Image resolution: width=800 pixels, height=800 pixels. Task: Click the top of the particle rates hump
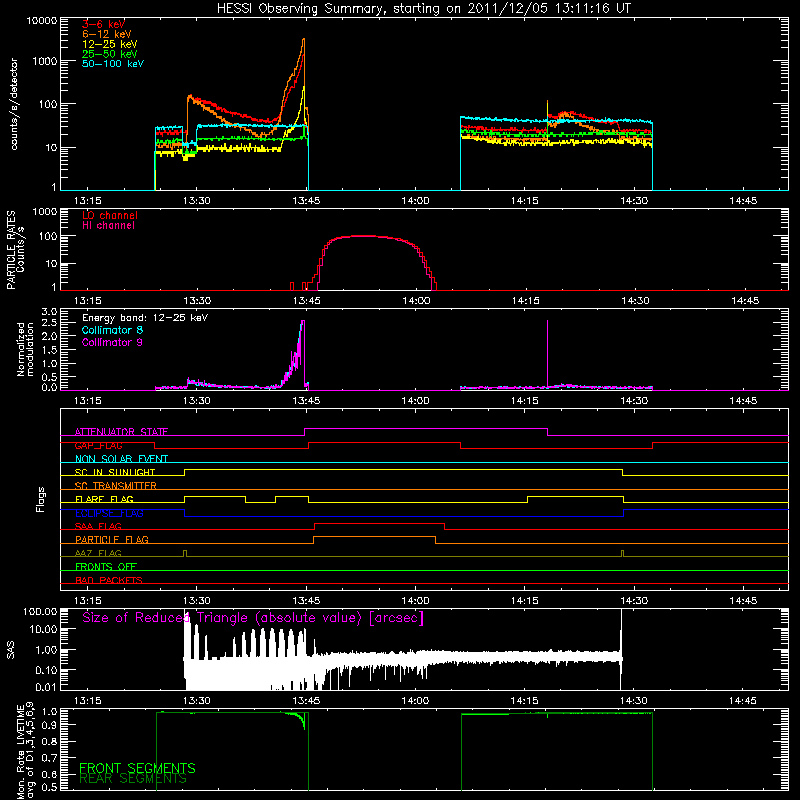tap(364, 236)
